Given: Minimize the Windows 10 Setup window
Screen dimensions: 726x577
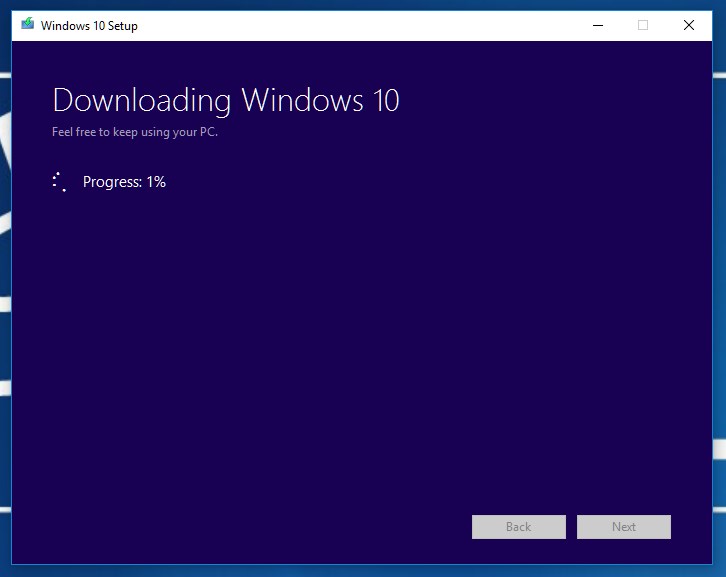Looking at the screenshot, I should 598,25.
